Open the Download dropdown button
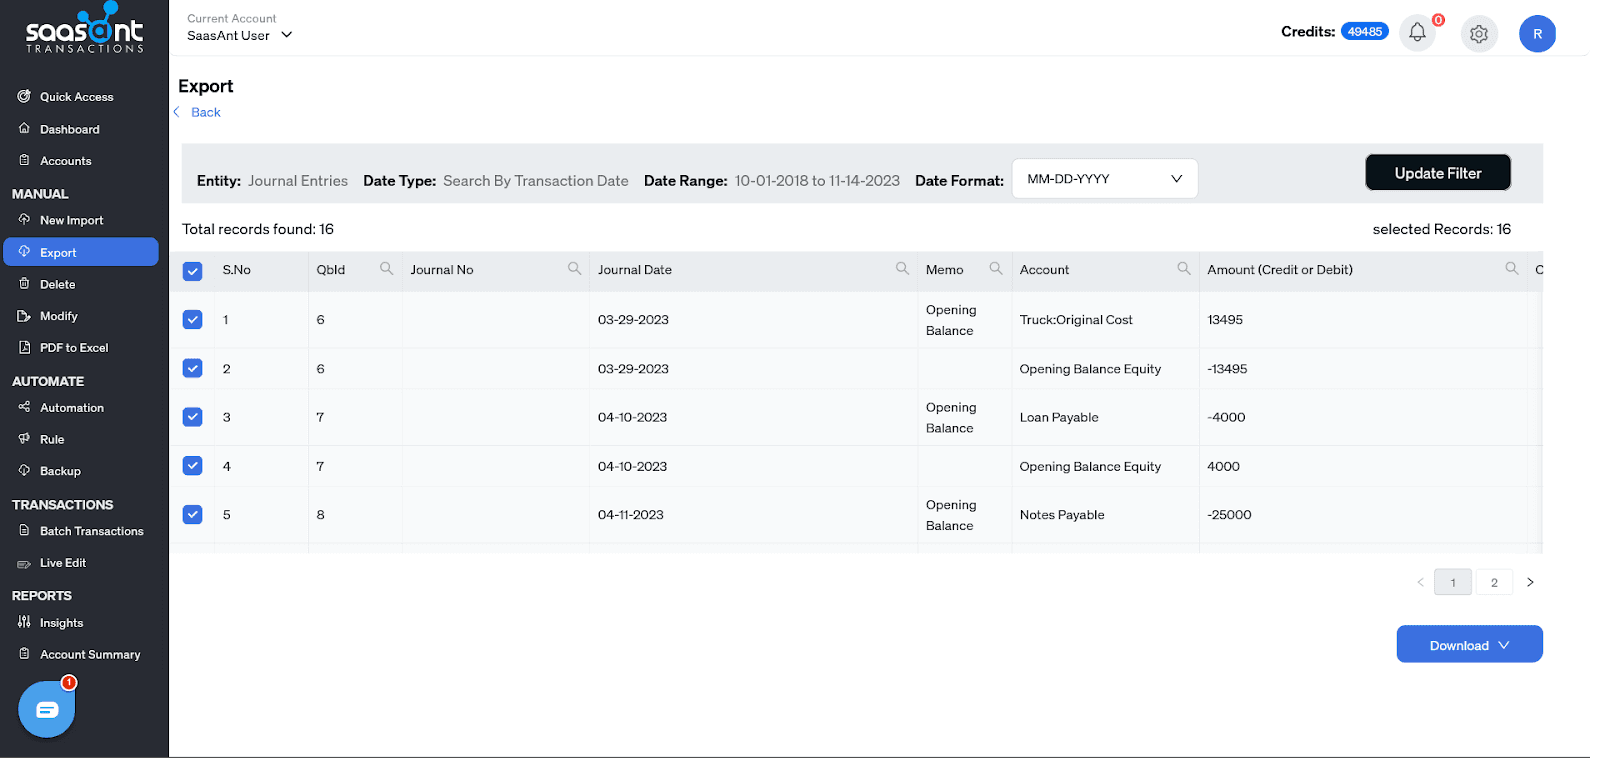 click(x=1469, y=645)
